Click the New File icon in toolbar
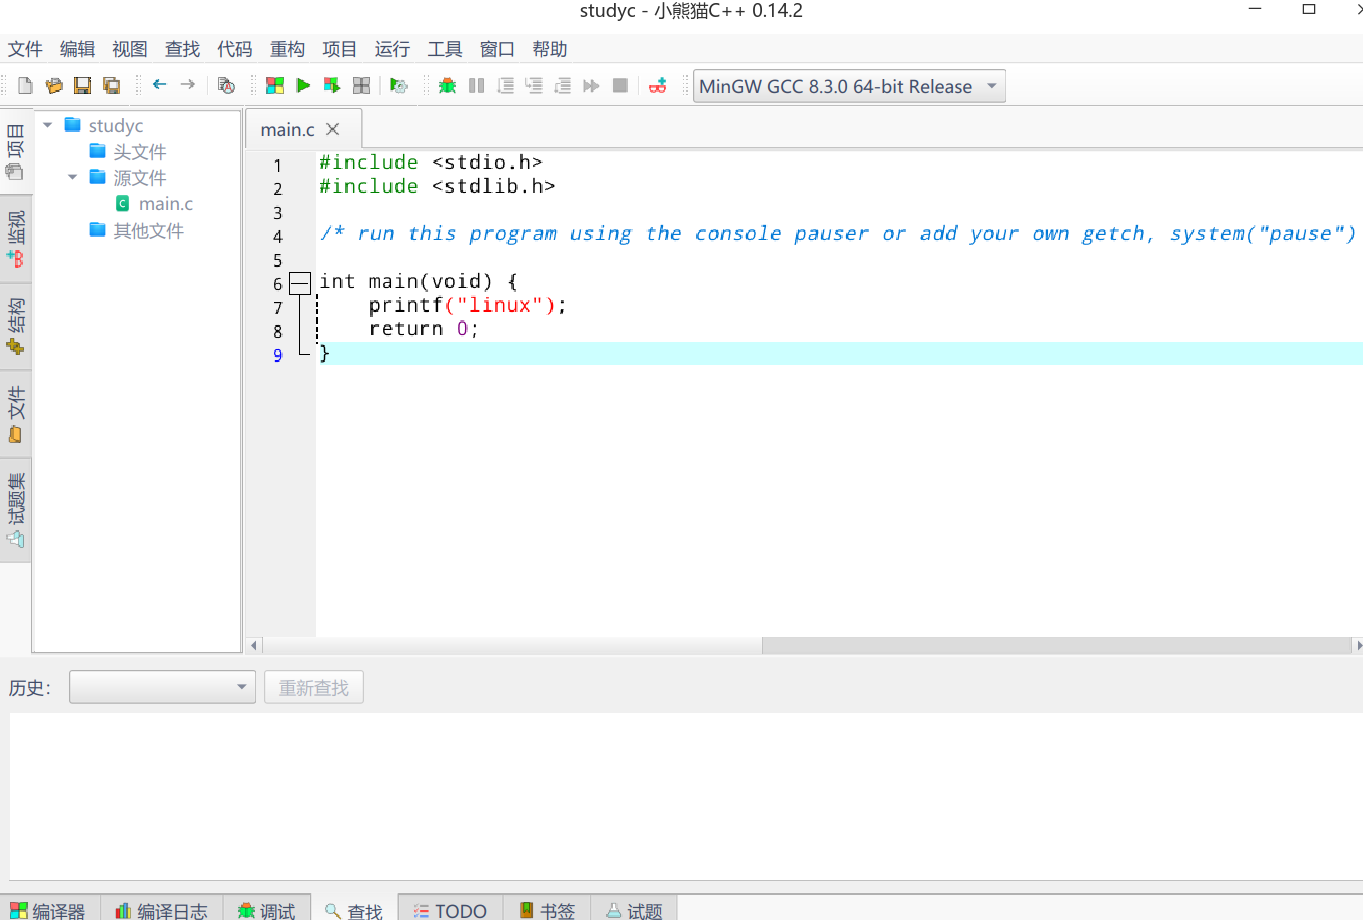The width and height of the screenshot is (1363, 920). pos(25,86)
